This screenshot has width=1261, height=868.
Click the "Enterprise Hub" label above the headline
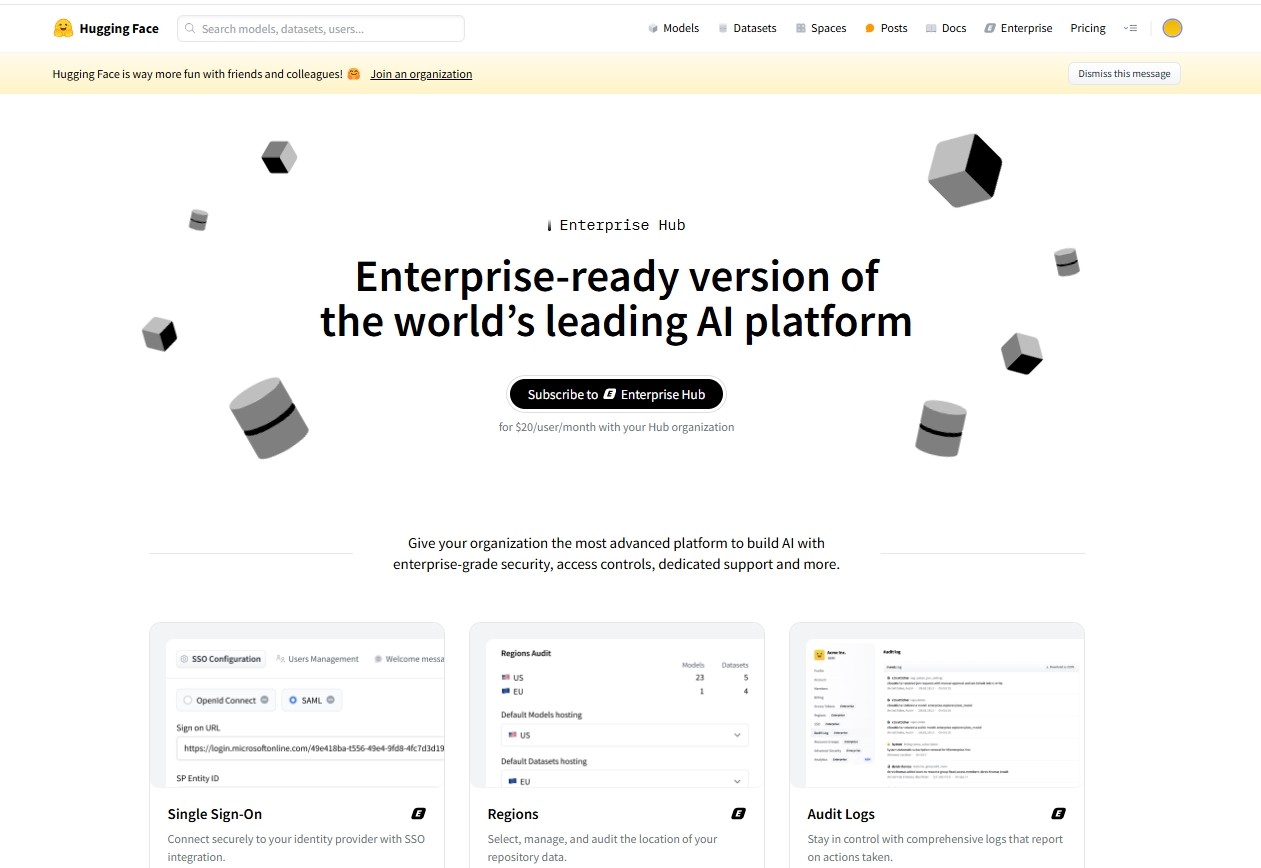tap(622, 225)
